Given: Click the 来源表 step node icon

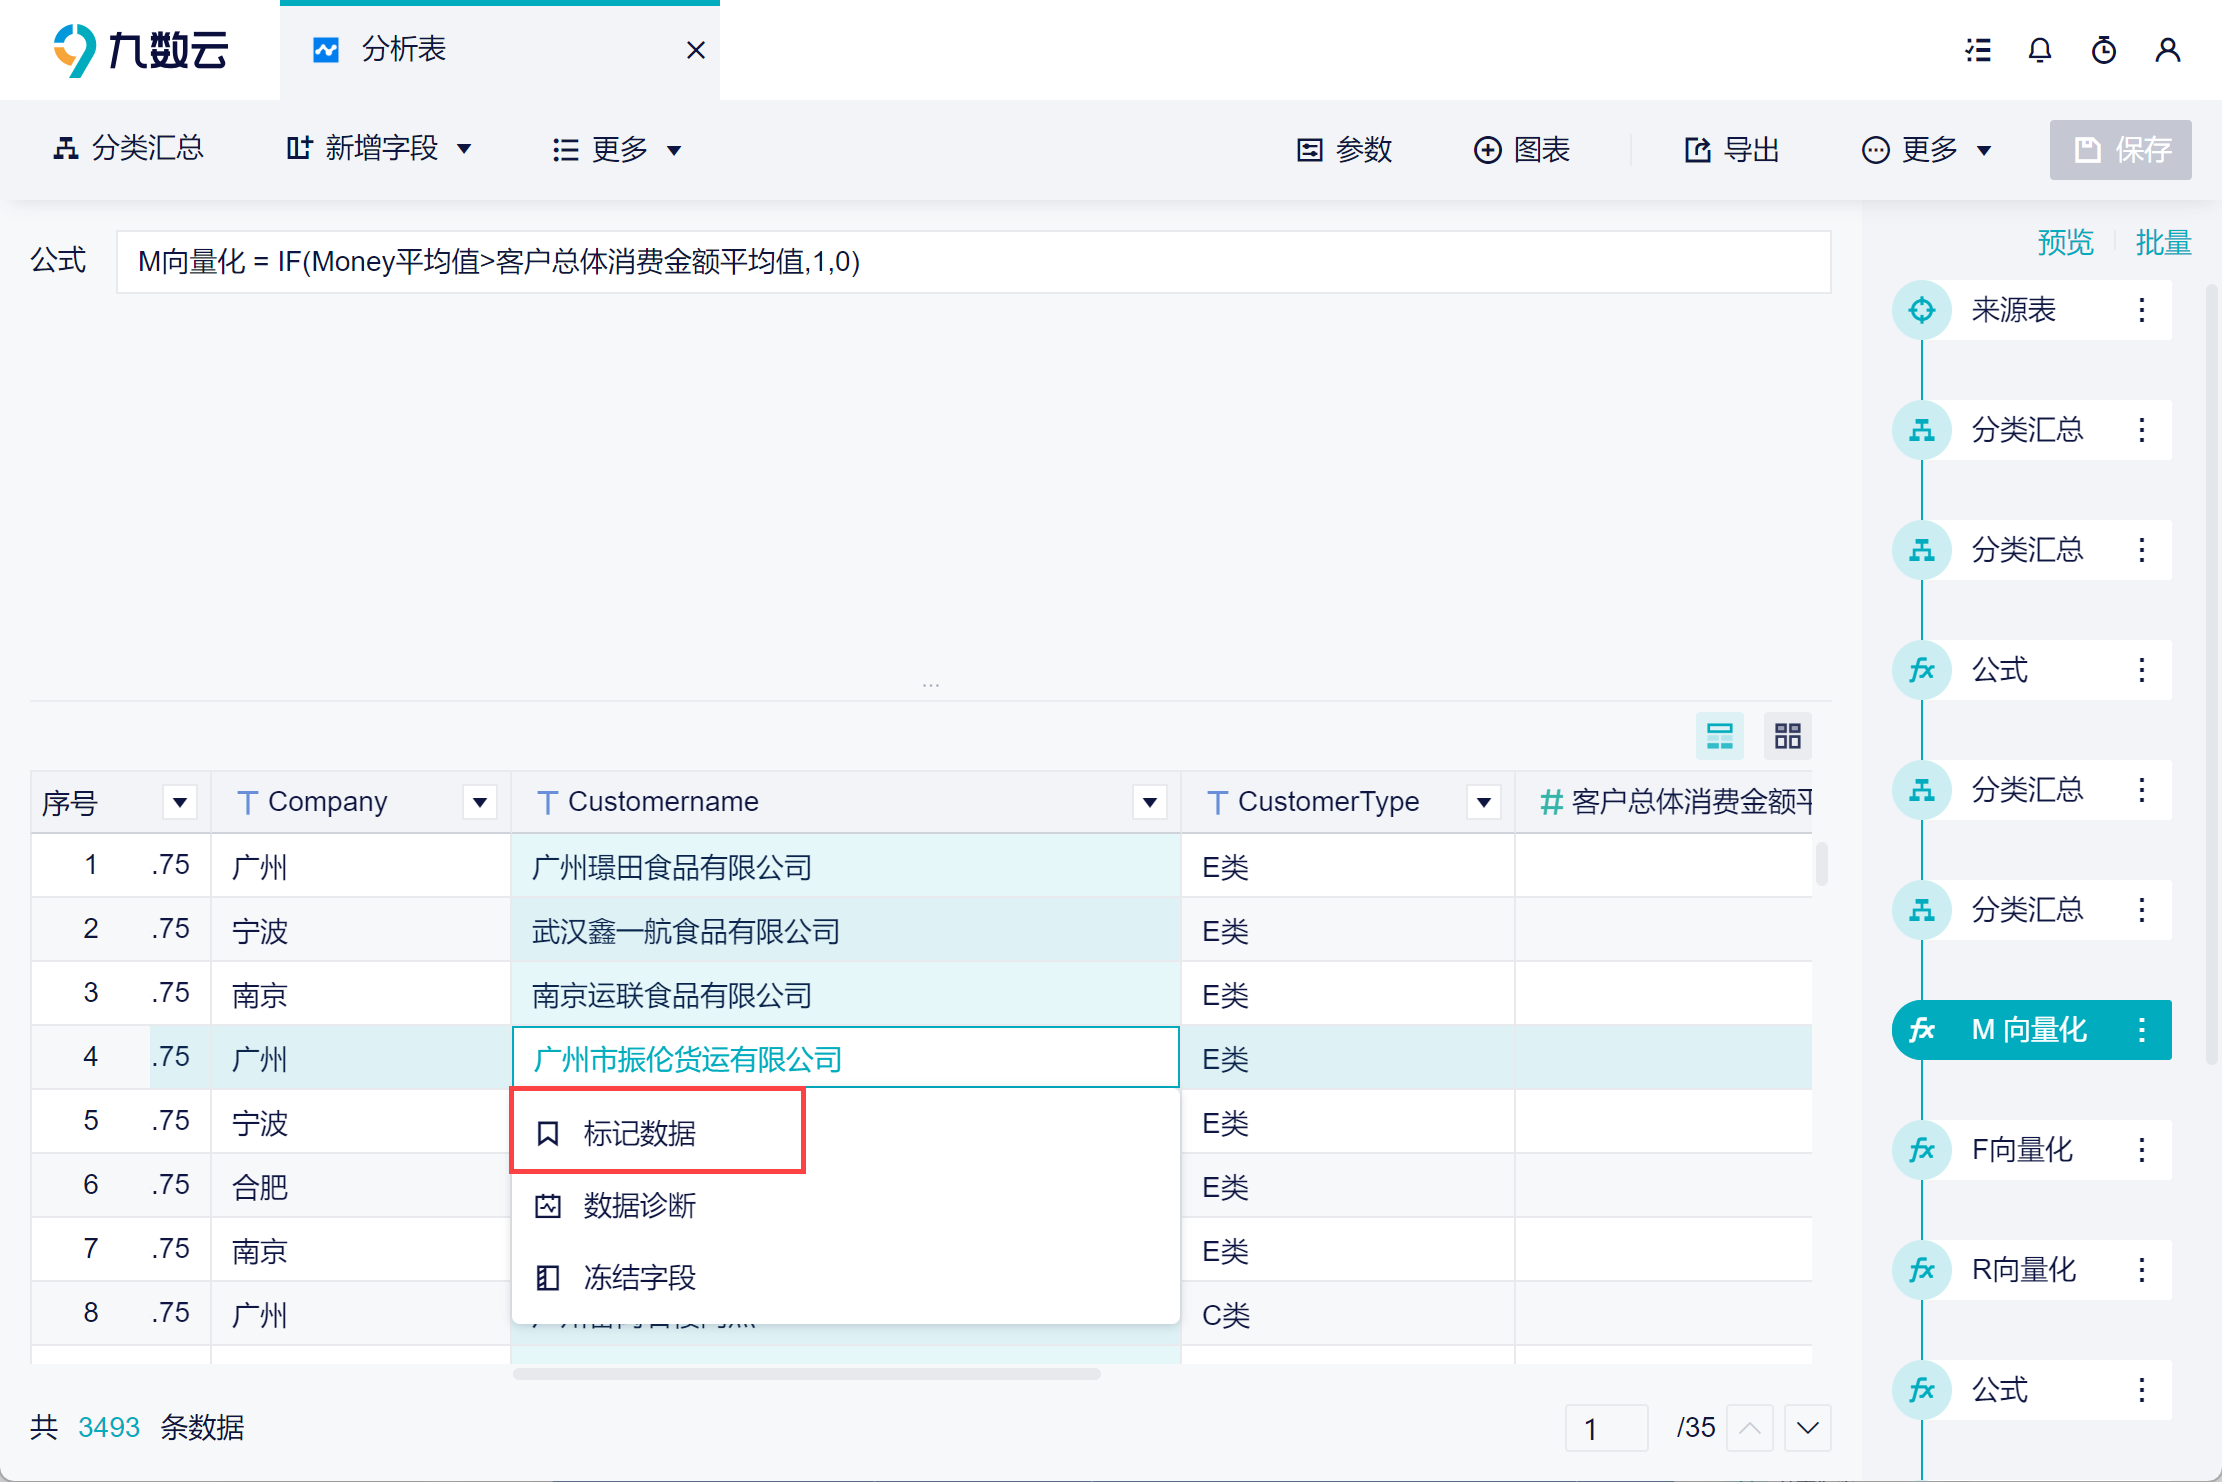Looking at the screenshot, I should [x=1921, y=310].
